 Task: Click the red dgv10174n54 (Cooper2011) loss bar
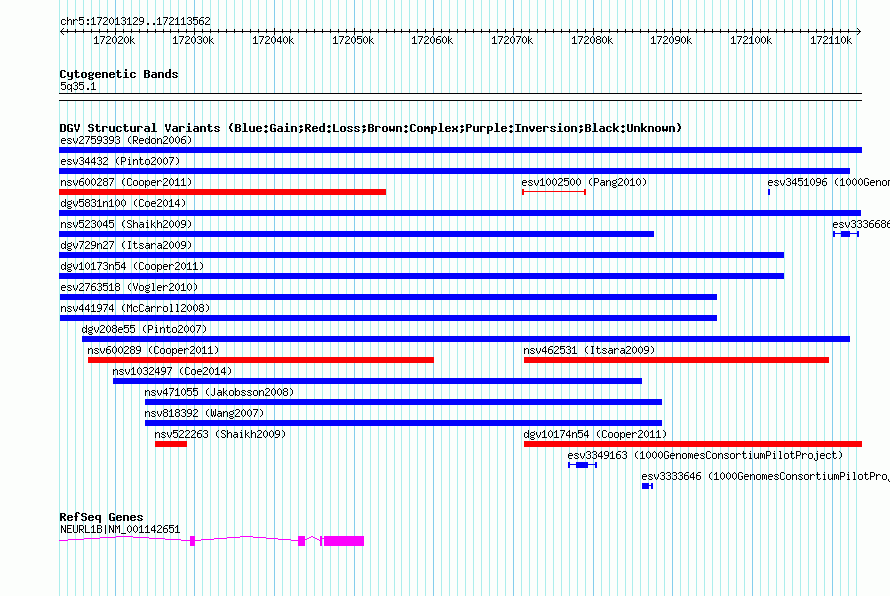click(x=692, y=444)
